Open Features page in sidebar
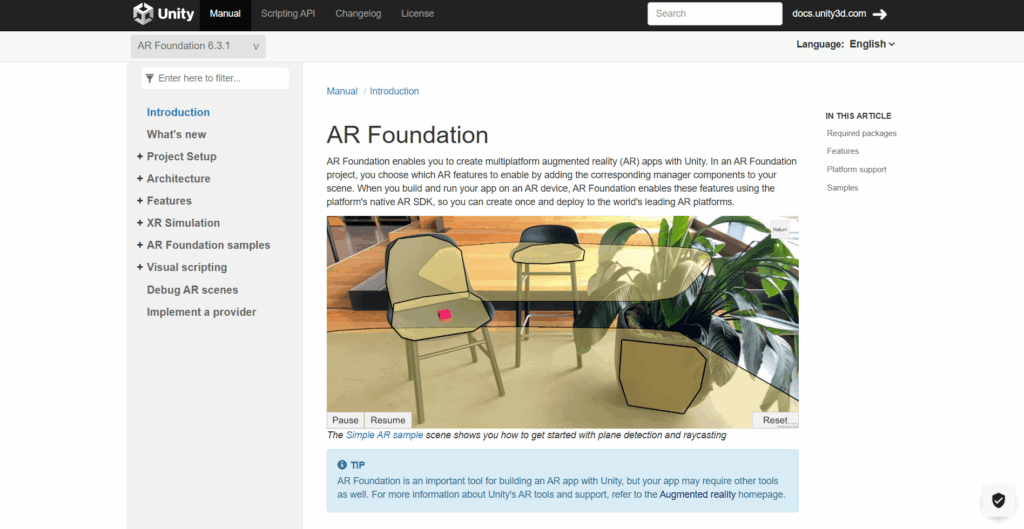 [x=169, y=201]
